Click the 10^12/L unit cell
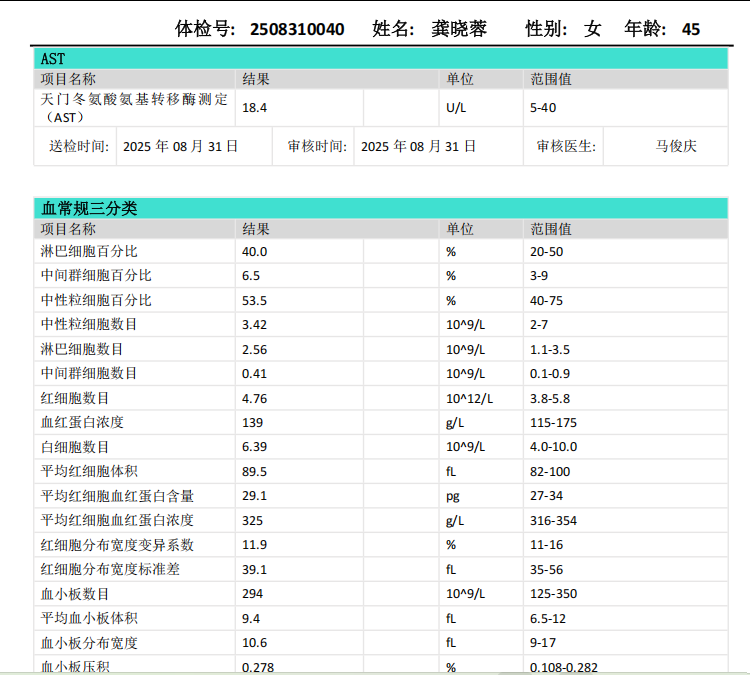750x675 pixels. pos(469,398)
